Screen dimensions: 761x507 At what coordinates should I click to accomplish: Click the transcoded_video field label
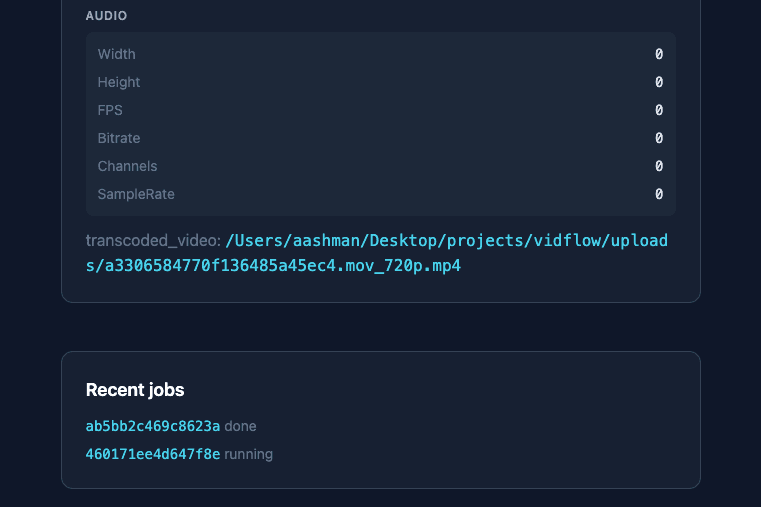[153, 241]
